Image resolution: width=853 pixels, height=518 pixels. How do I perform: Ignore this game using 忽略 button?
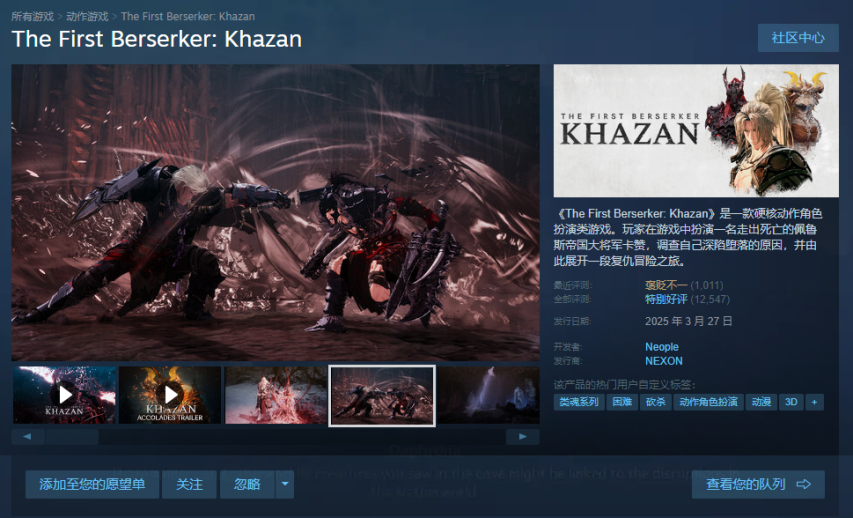(247, 484)
